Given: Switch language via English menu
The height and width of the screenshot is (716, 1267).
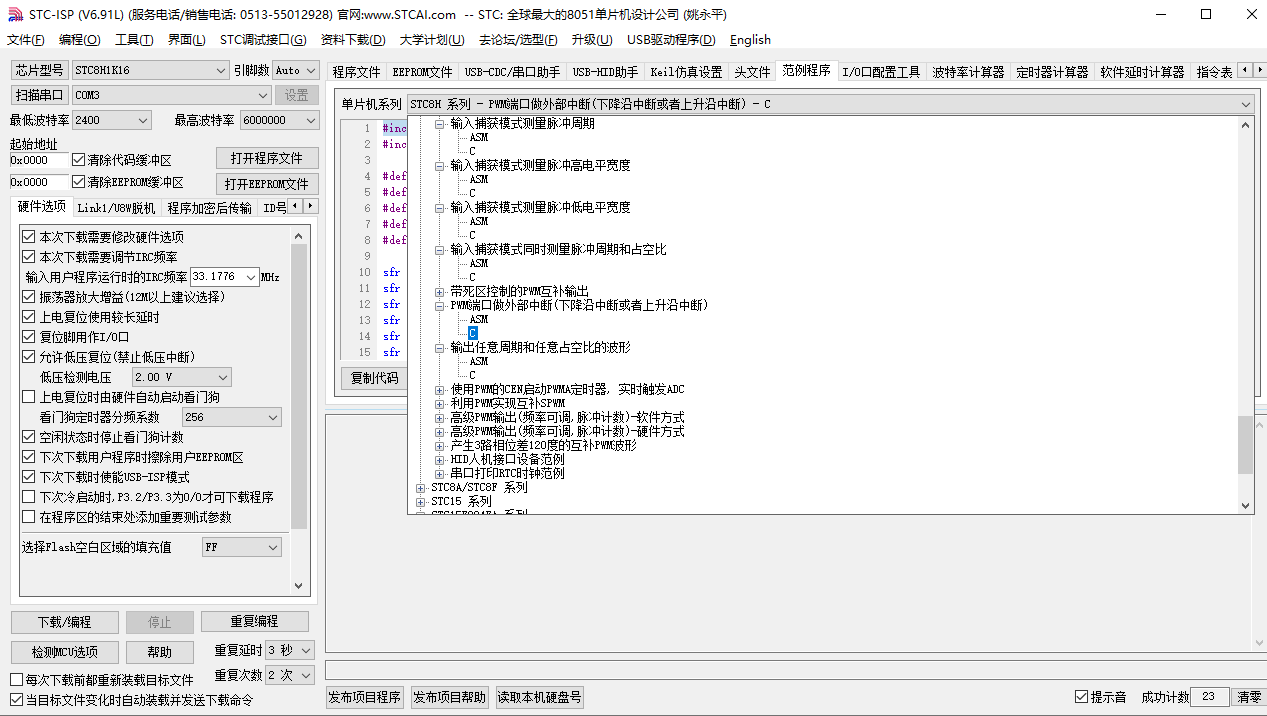Looking at the screenshot, I should pyautogui.click(x=750, y=40).
